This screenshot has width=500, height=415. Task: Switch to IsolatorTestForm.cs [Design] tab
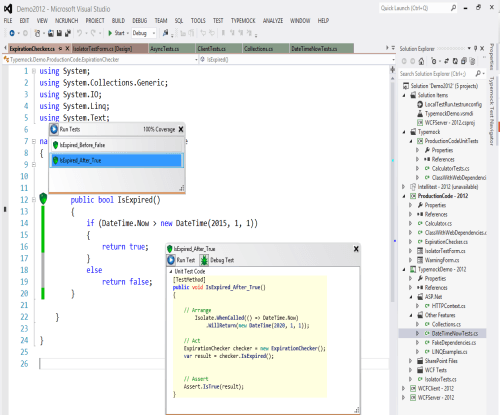[110, 49]
